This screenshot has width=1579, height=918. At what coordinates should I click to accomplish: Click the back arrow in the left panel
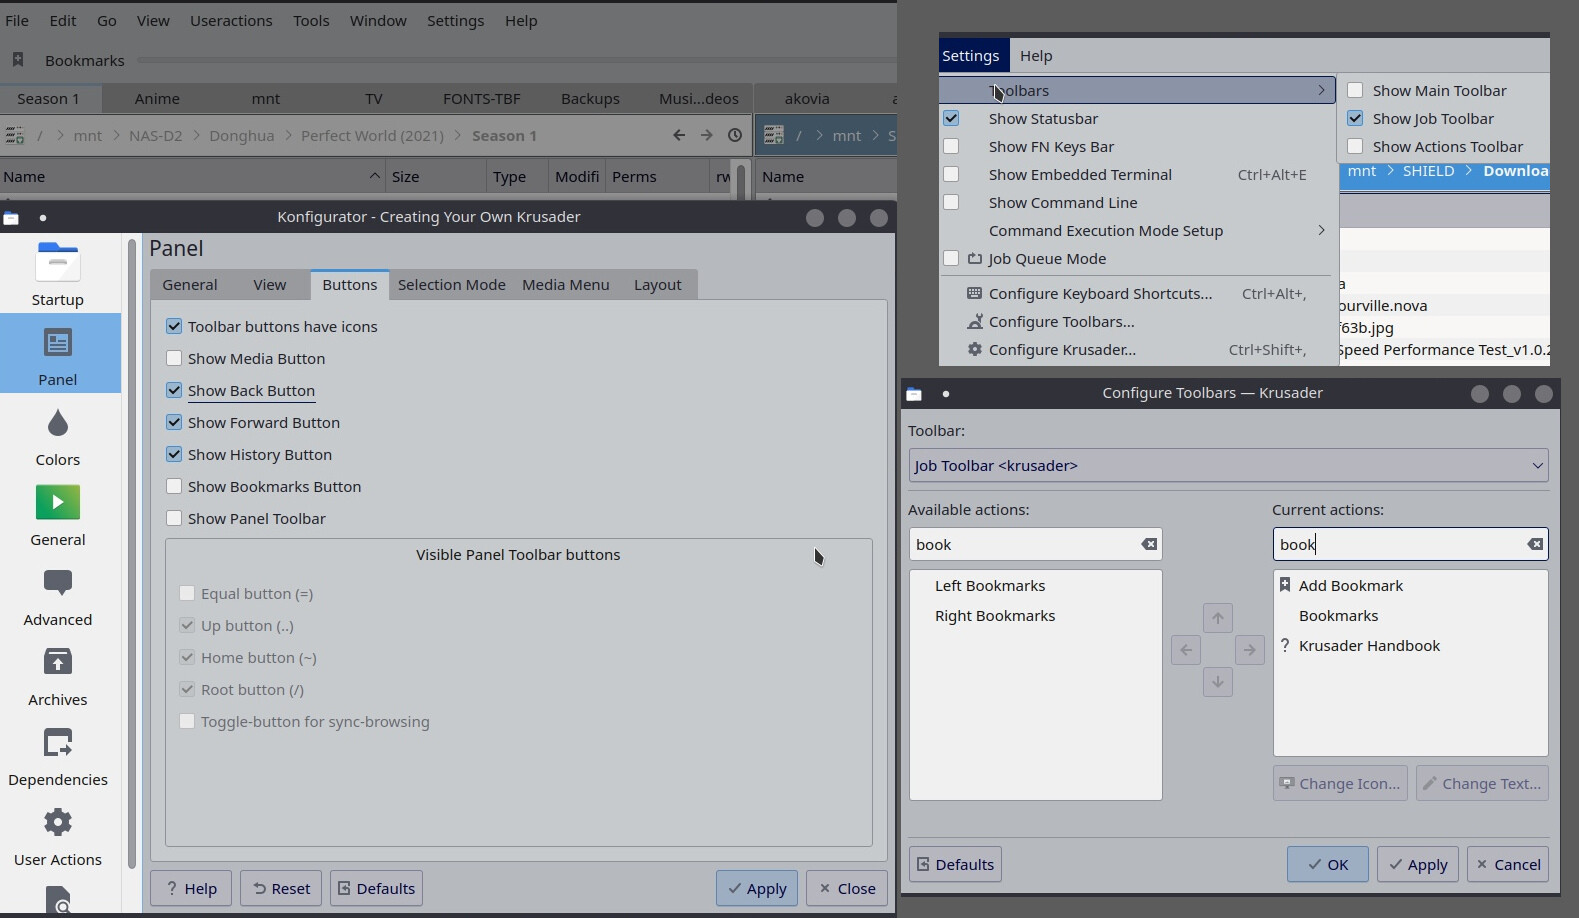(679, 135)
